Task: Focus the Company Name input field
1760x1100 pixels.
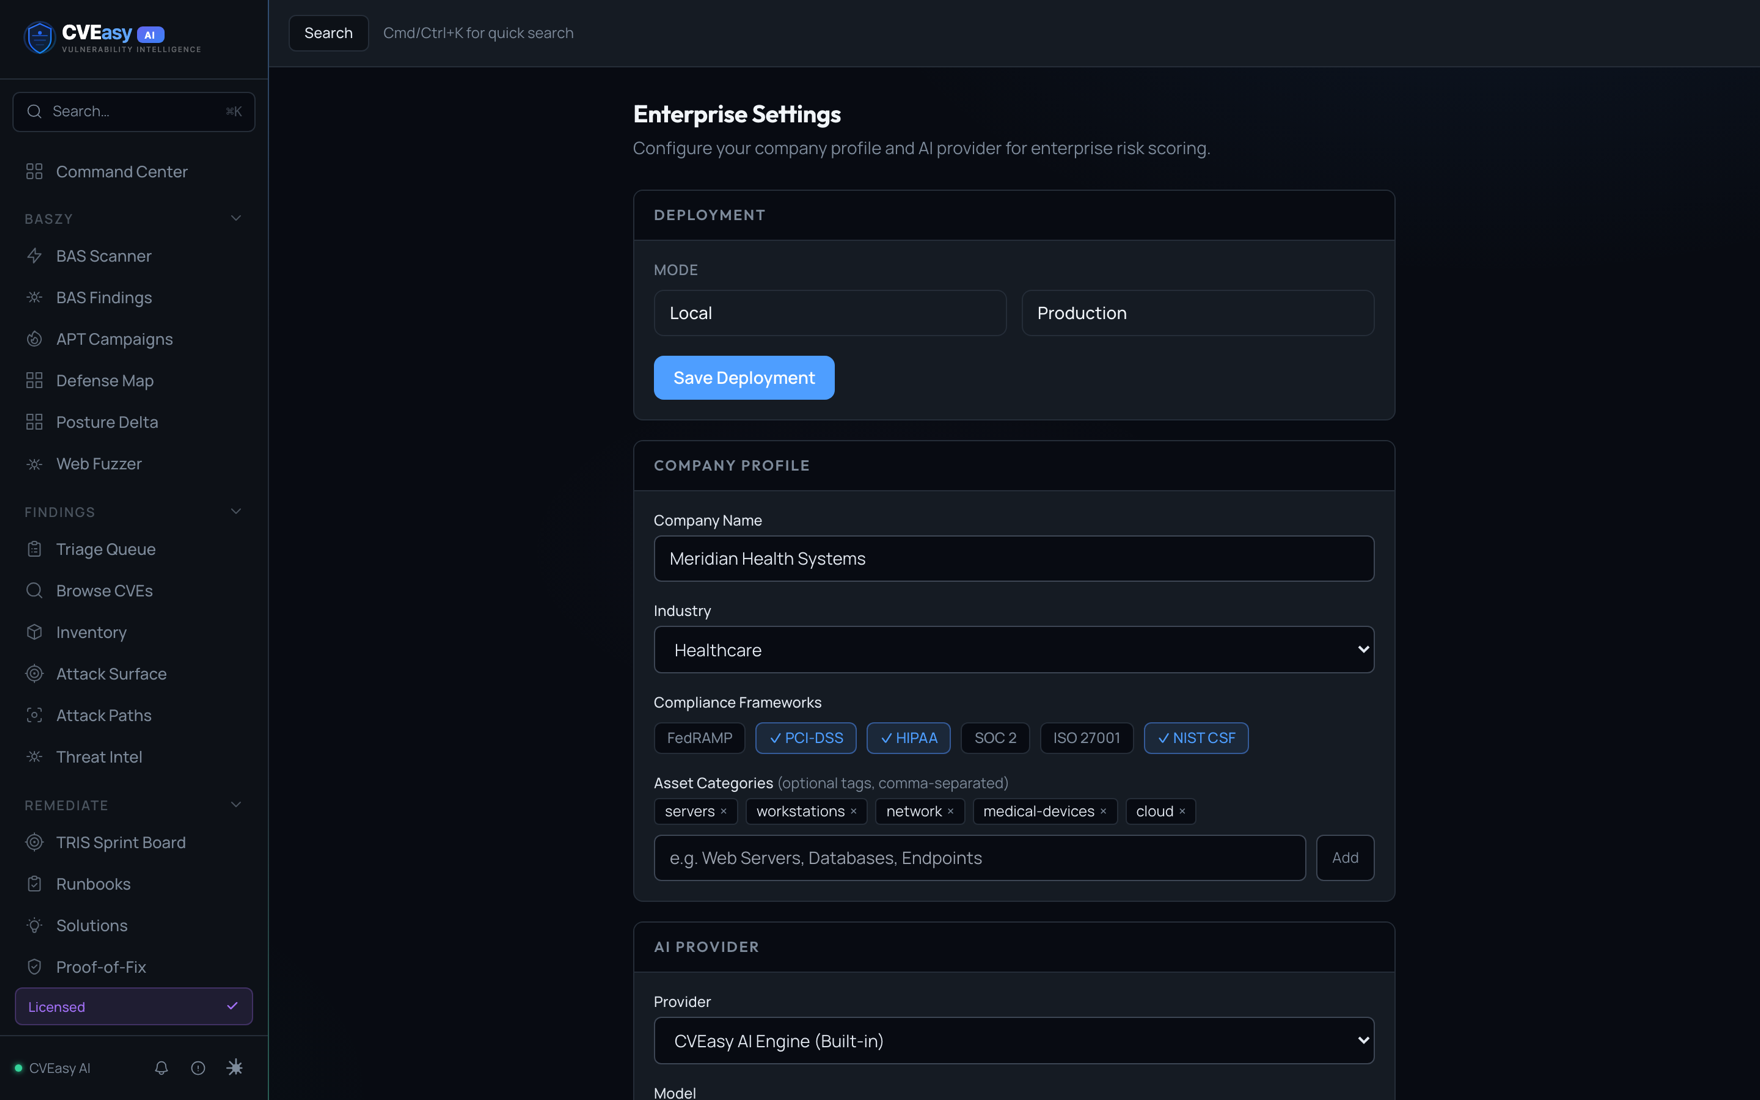Action: (1014, 559)
